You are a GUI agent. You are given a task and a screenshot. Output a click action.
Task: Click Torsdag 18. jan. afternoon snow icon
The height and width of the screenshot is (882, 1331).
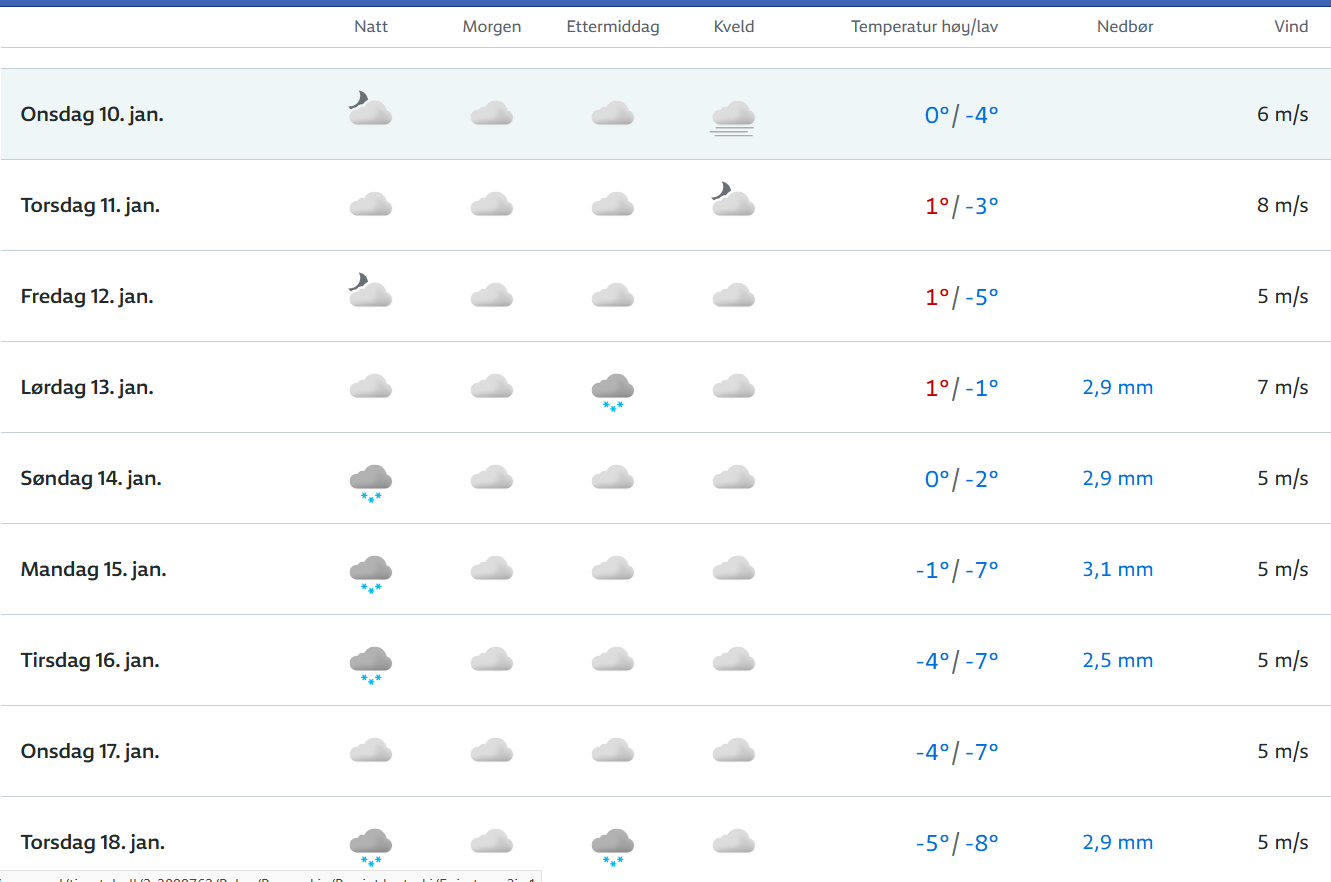[612, 846]
